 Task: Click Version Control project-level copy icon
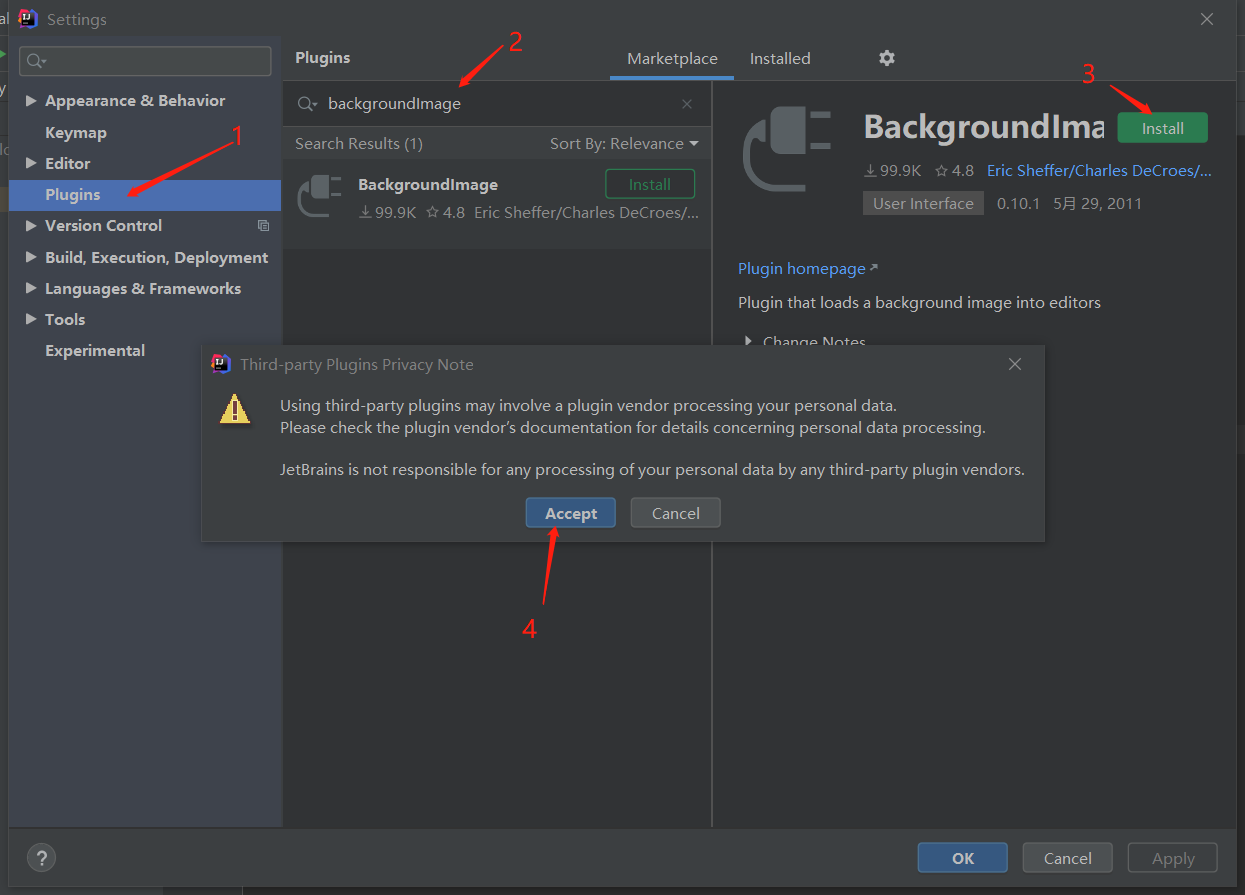(263, 226)
